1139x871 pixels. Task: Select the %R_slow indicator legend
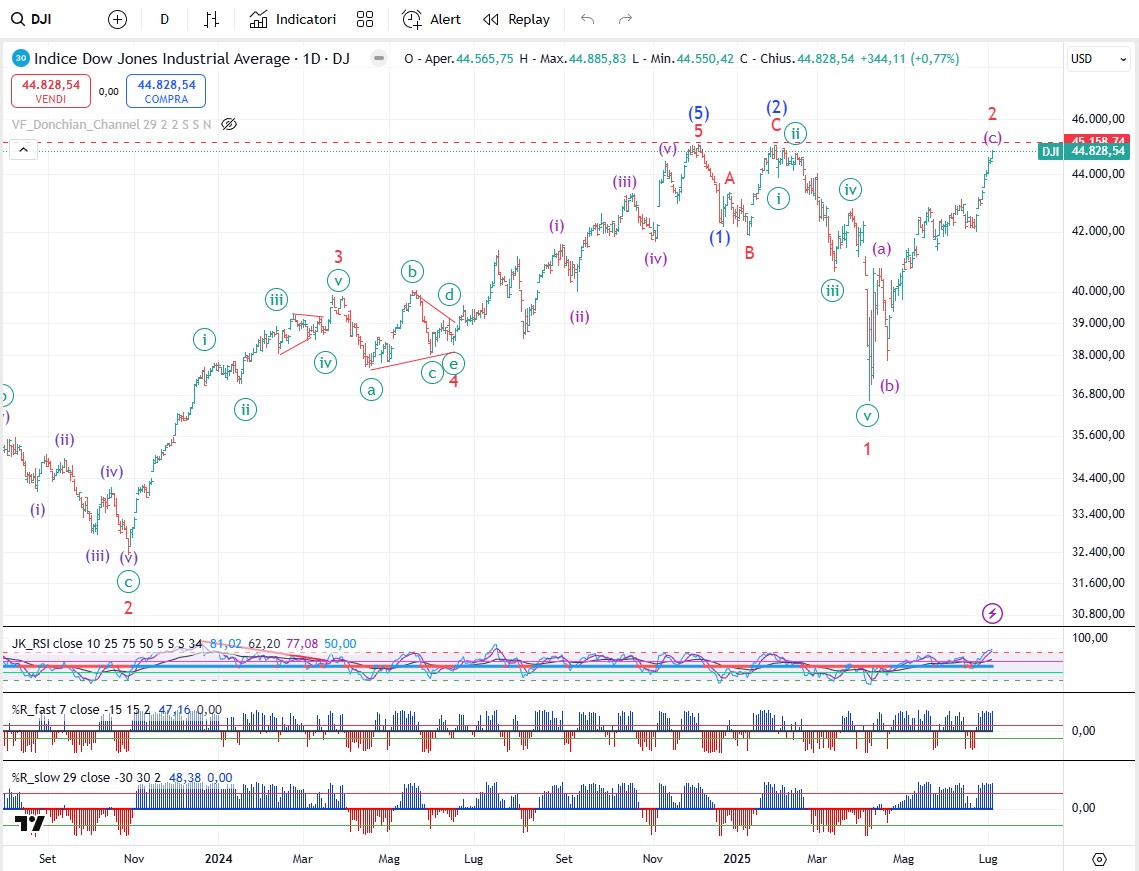86,777
